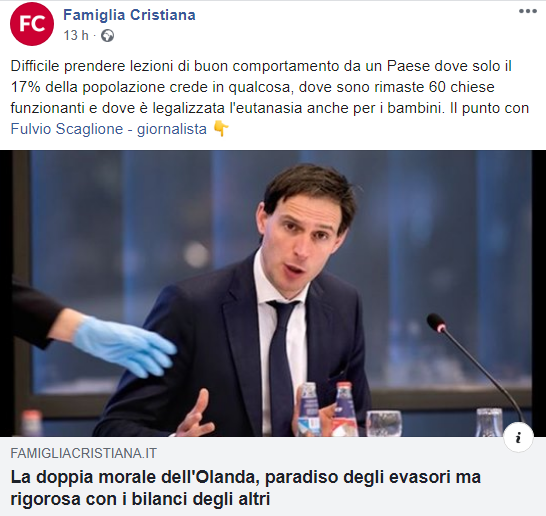Click the black microphone in the photo

coord(475,366)
